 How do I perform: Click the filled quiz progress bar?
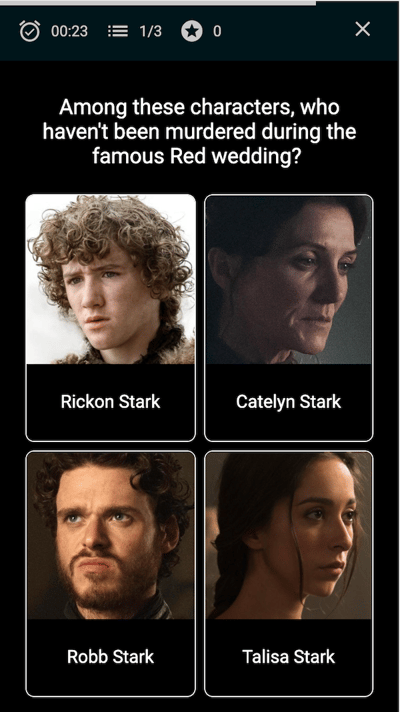pos(158,3)
